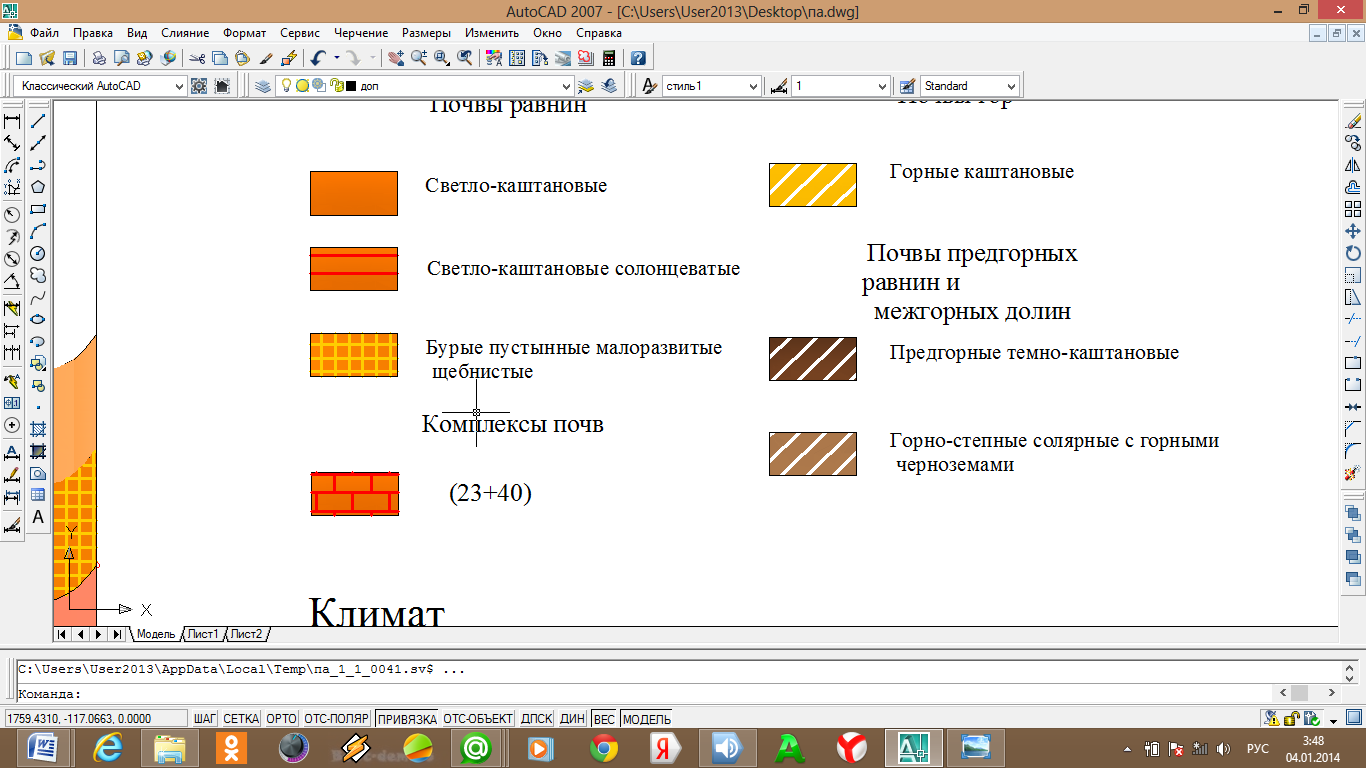Switch to the Лист1 layout tab
The height and width of the screenshot is (768, 1366).
(x=204, y=634)
